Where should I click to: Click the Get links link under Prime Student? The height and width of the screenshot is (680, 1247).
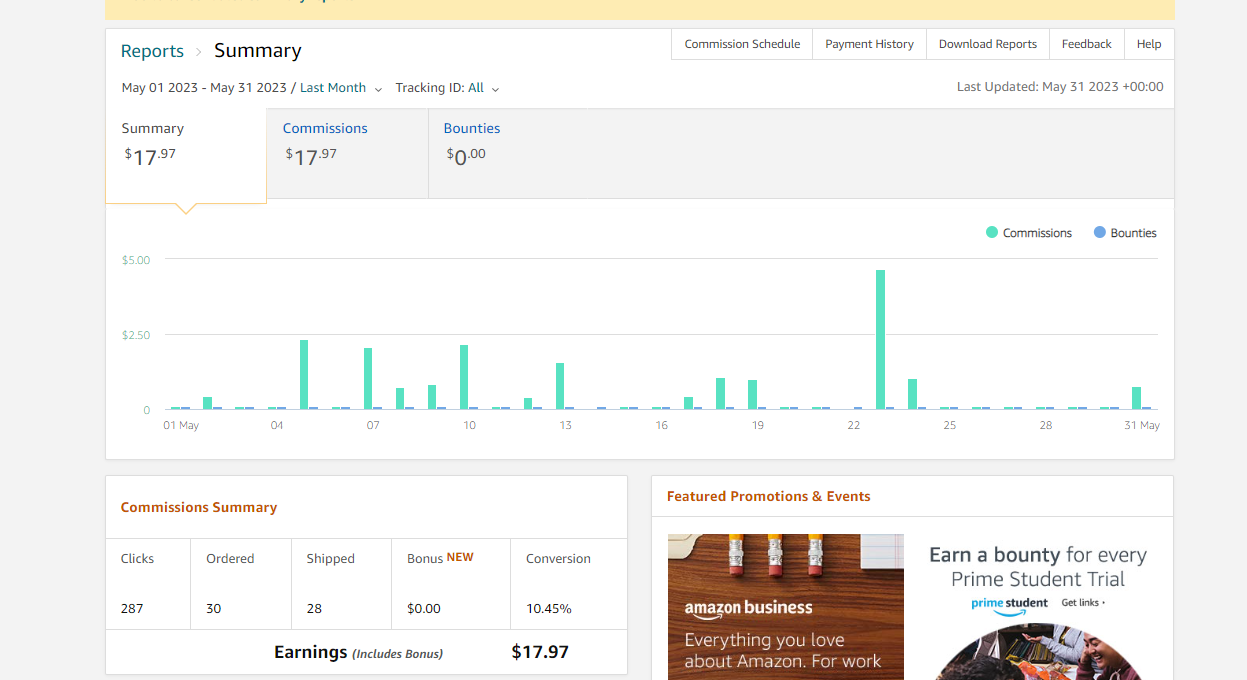tap(1083, 603)
